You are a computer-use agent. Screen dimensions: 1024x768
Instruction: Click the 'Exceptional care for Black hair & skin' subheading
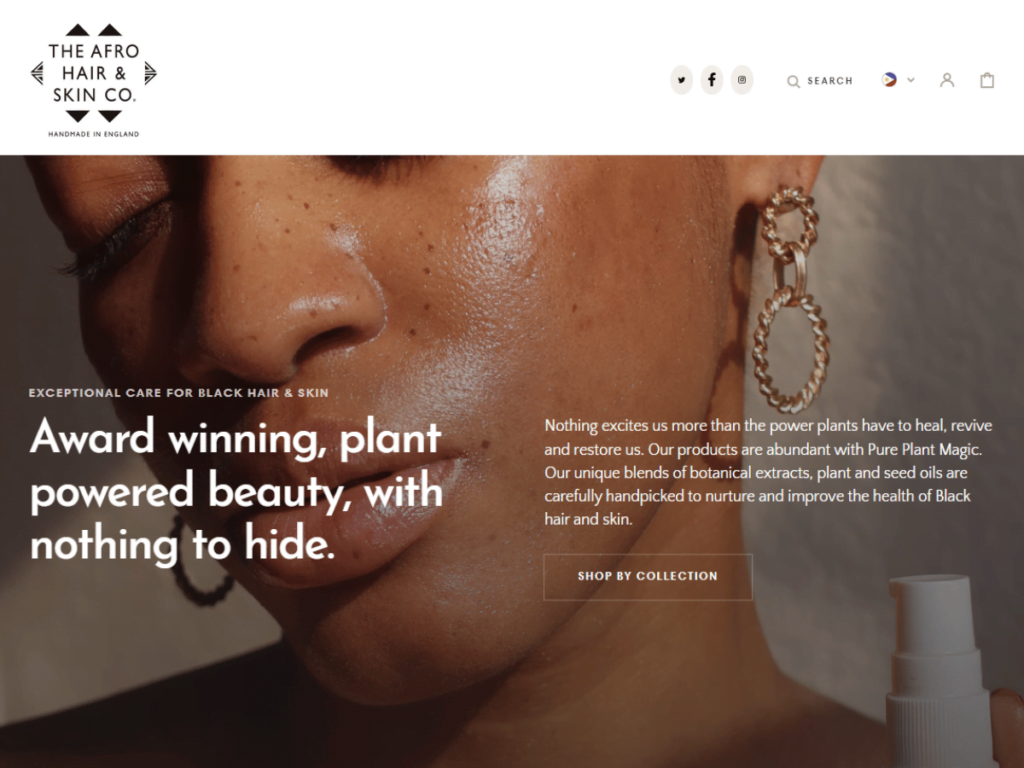coord(179,393)
